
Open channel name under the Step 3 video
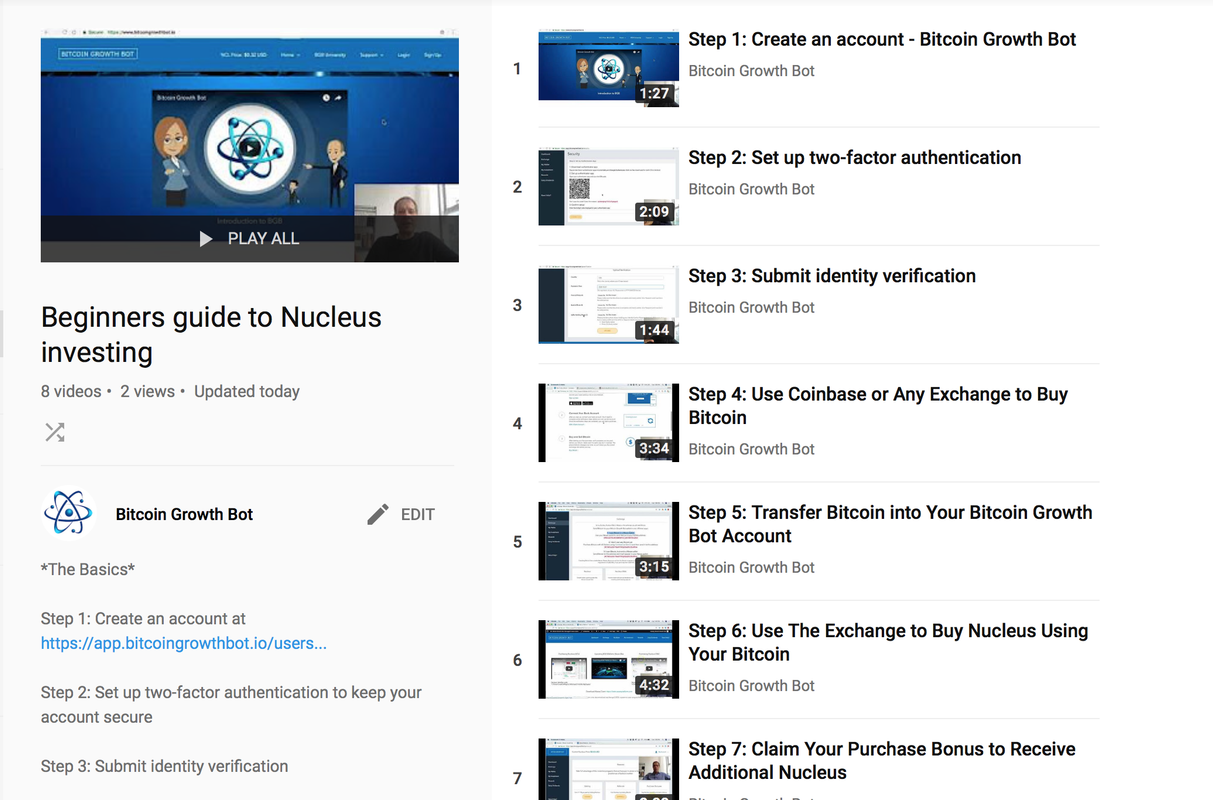pos(751,307)
